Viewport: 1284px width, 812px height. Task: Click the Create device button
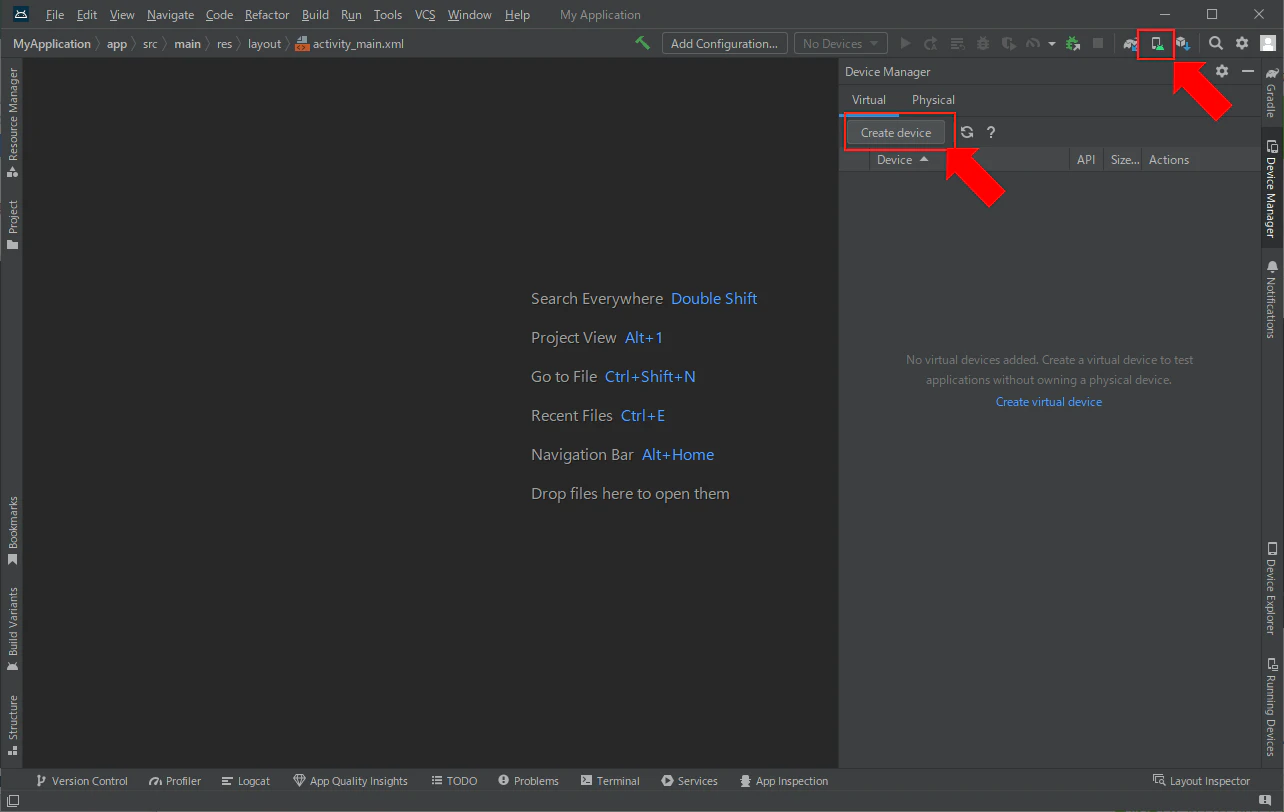[896, 132]
